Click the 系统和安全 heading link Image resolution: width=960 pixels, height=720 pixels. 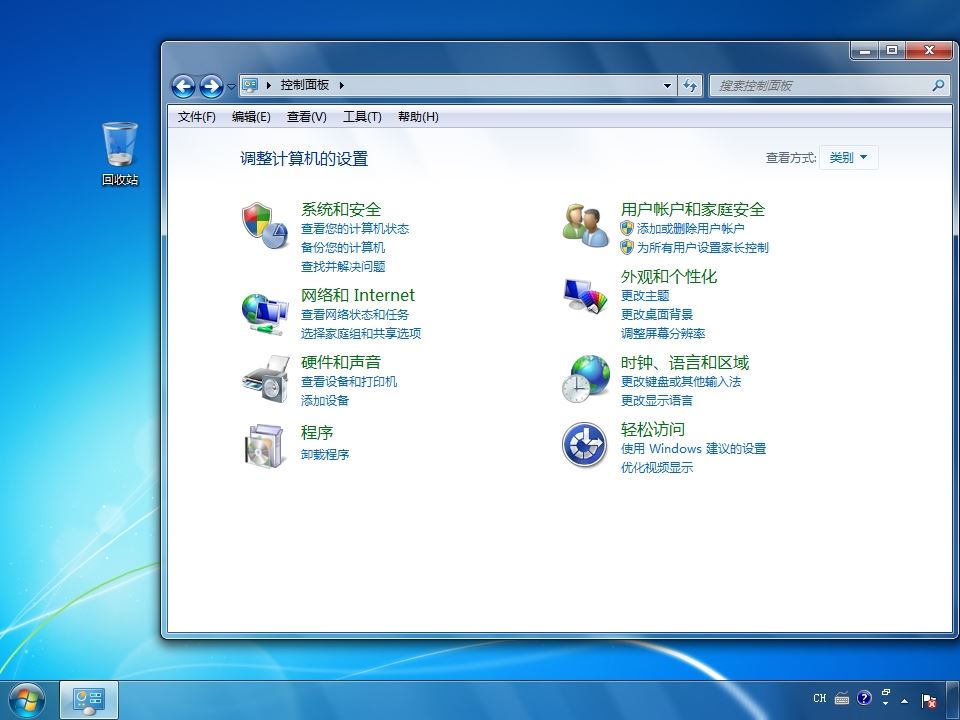(341, 209)
